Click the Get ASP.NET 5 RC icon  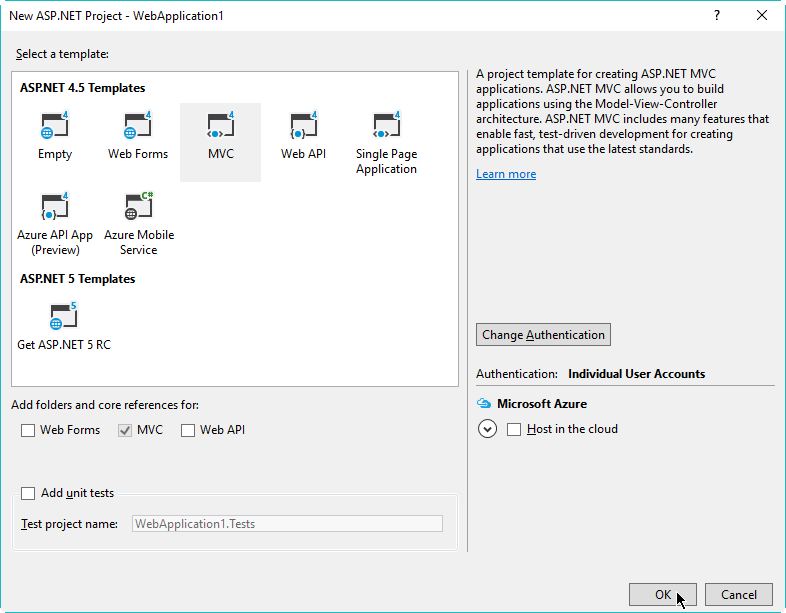pyautogui.click(x=64, y=316)
